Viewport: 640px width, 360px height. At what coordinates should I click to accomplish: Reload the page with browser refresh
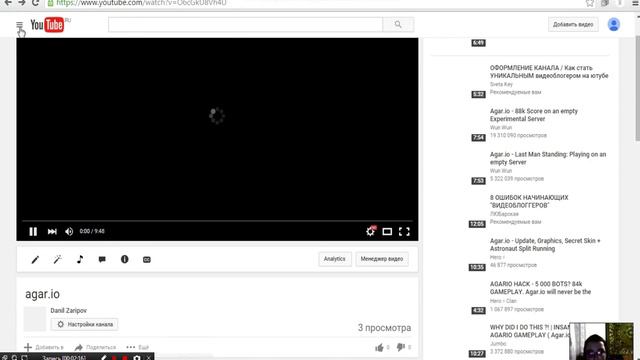click(x=36, y=3)
